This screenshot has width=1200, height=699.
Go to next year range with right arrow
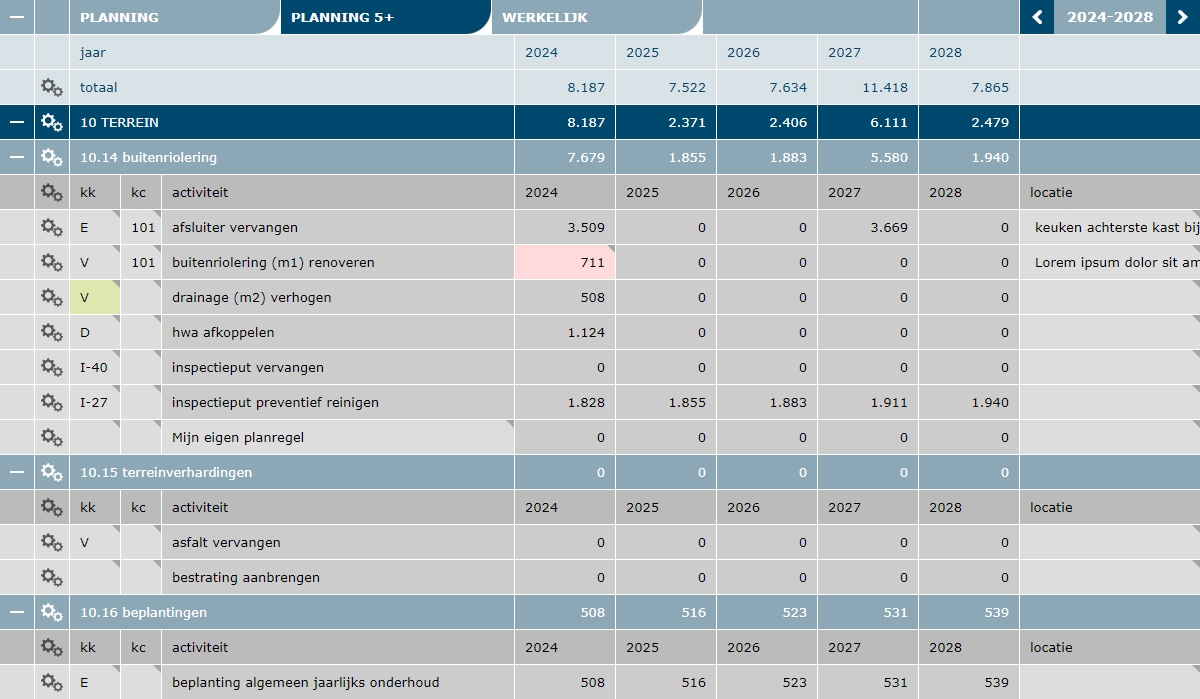click(x=1184, y=17)
